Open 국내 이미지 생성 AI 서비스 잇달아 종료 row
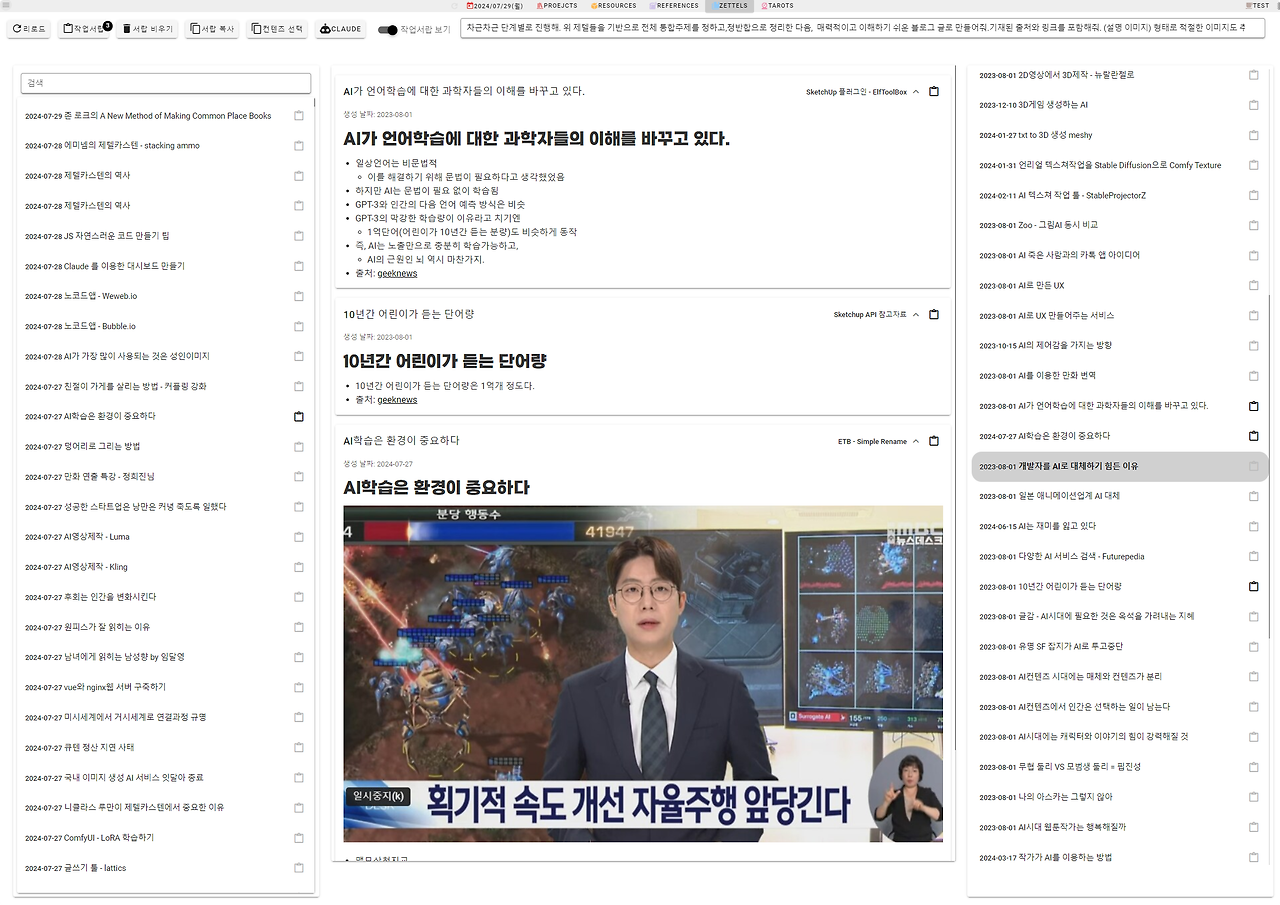The width and height of the screenshot is (1280, 905). pos(166,777)
